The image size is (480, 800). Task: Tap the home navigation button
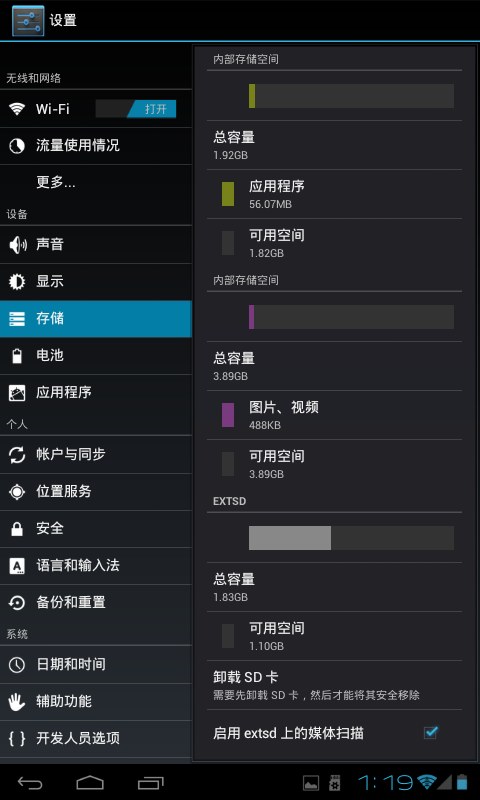pyautogui.click(x=90, y=782)
